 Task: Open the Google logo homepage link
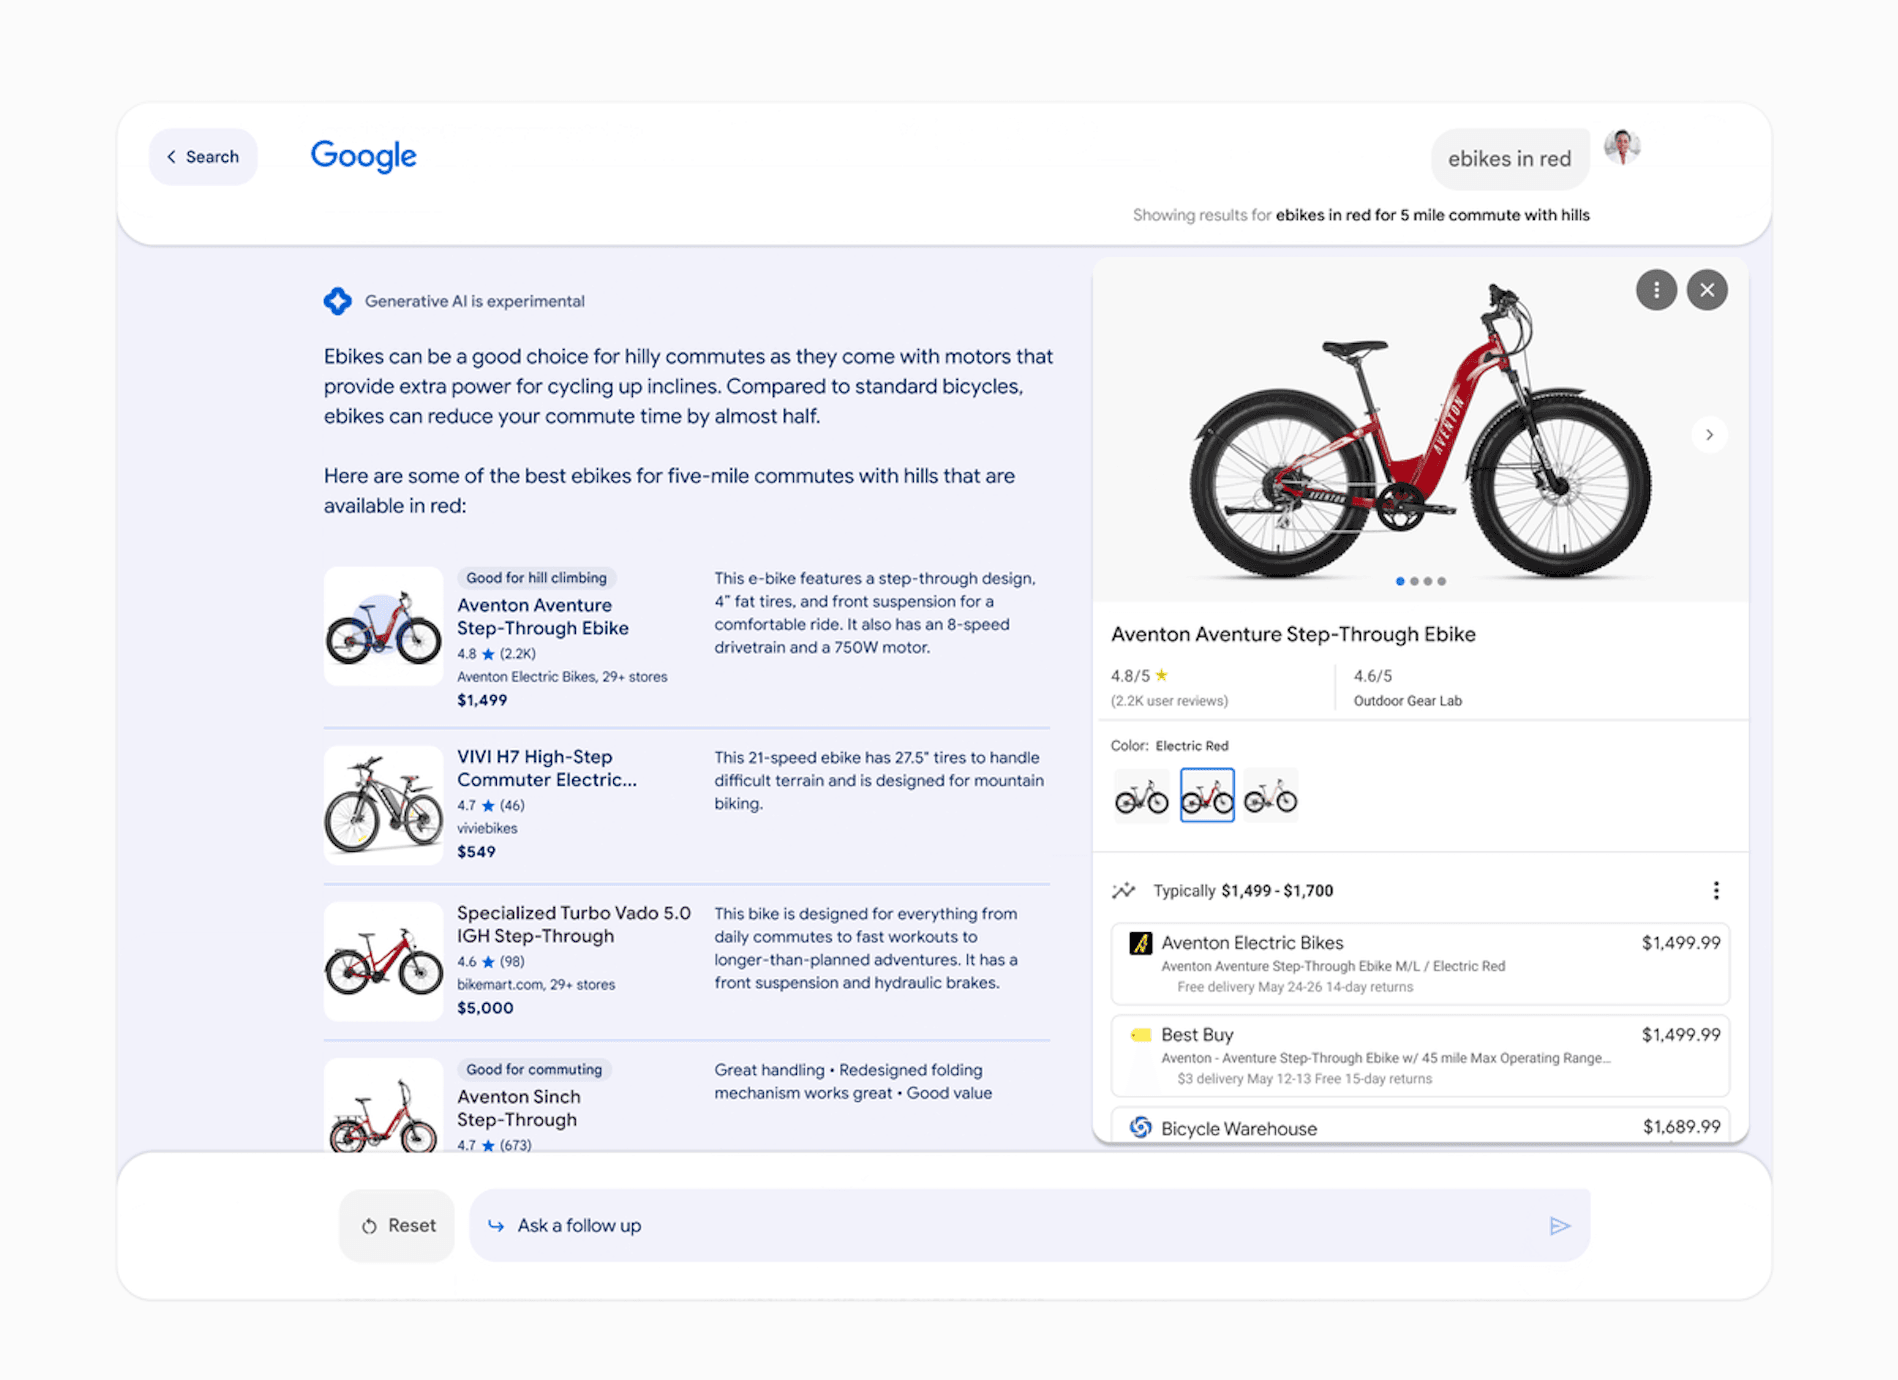tap(364, 155)
